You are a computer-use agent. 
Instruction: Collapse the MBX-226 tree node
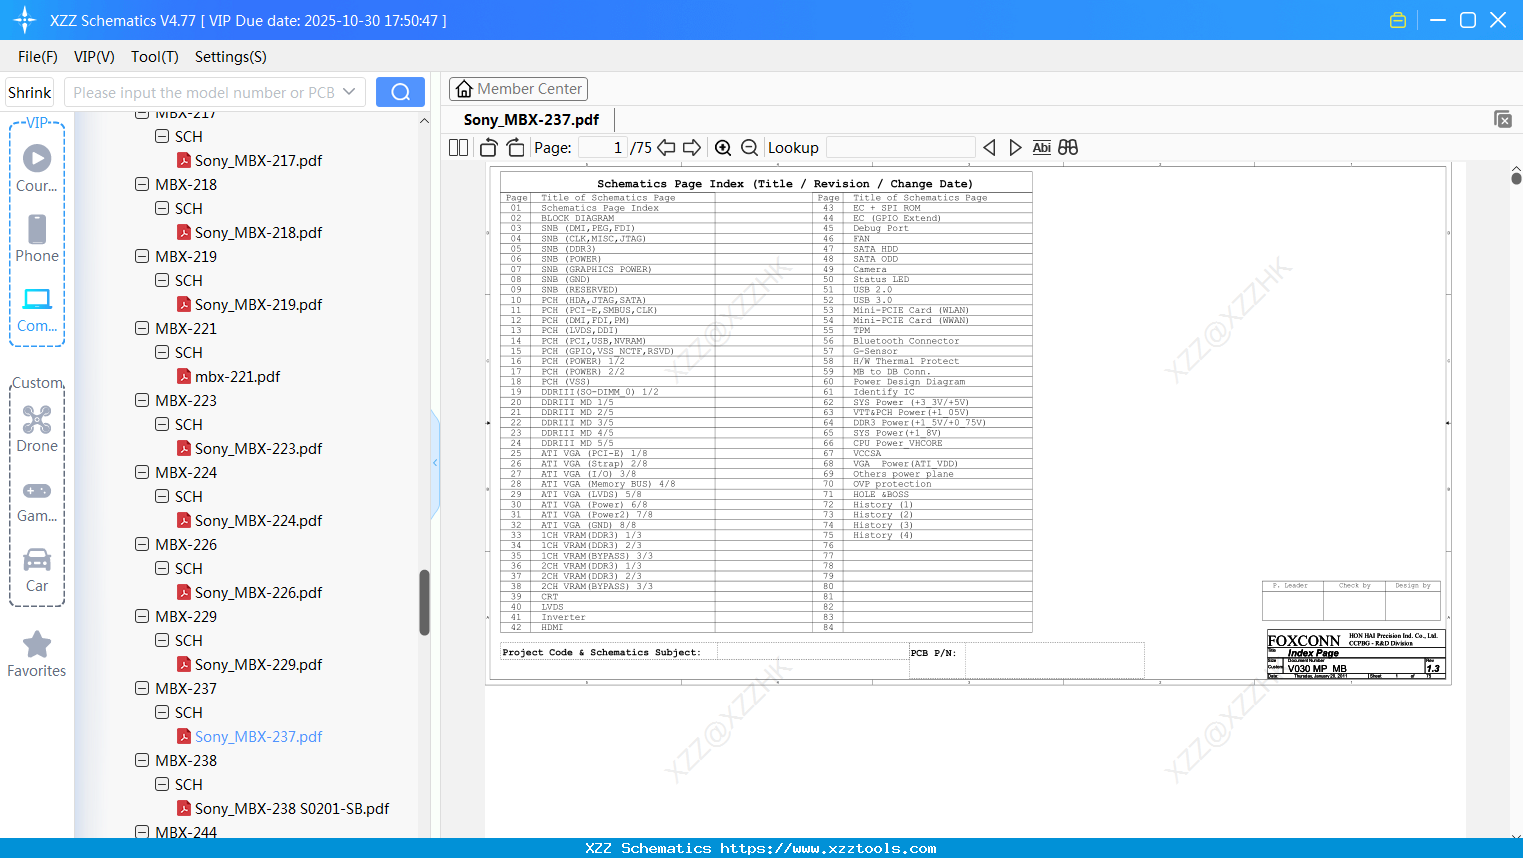click(x=142, y=545)
